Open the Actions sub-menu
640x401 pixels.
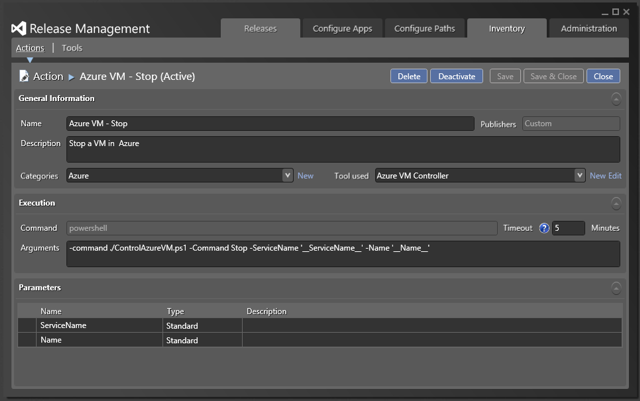[30, 48]
